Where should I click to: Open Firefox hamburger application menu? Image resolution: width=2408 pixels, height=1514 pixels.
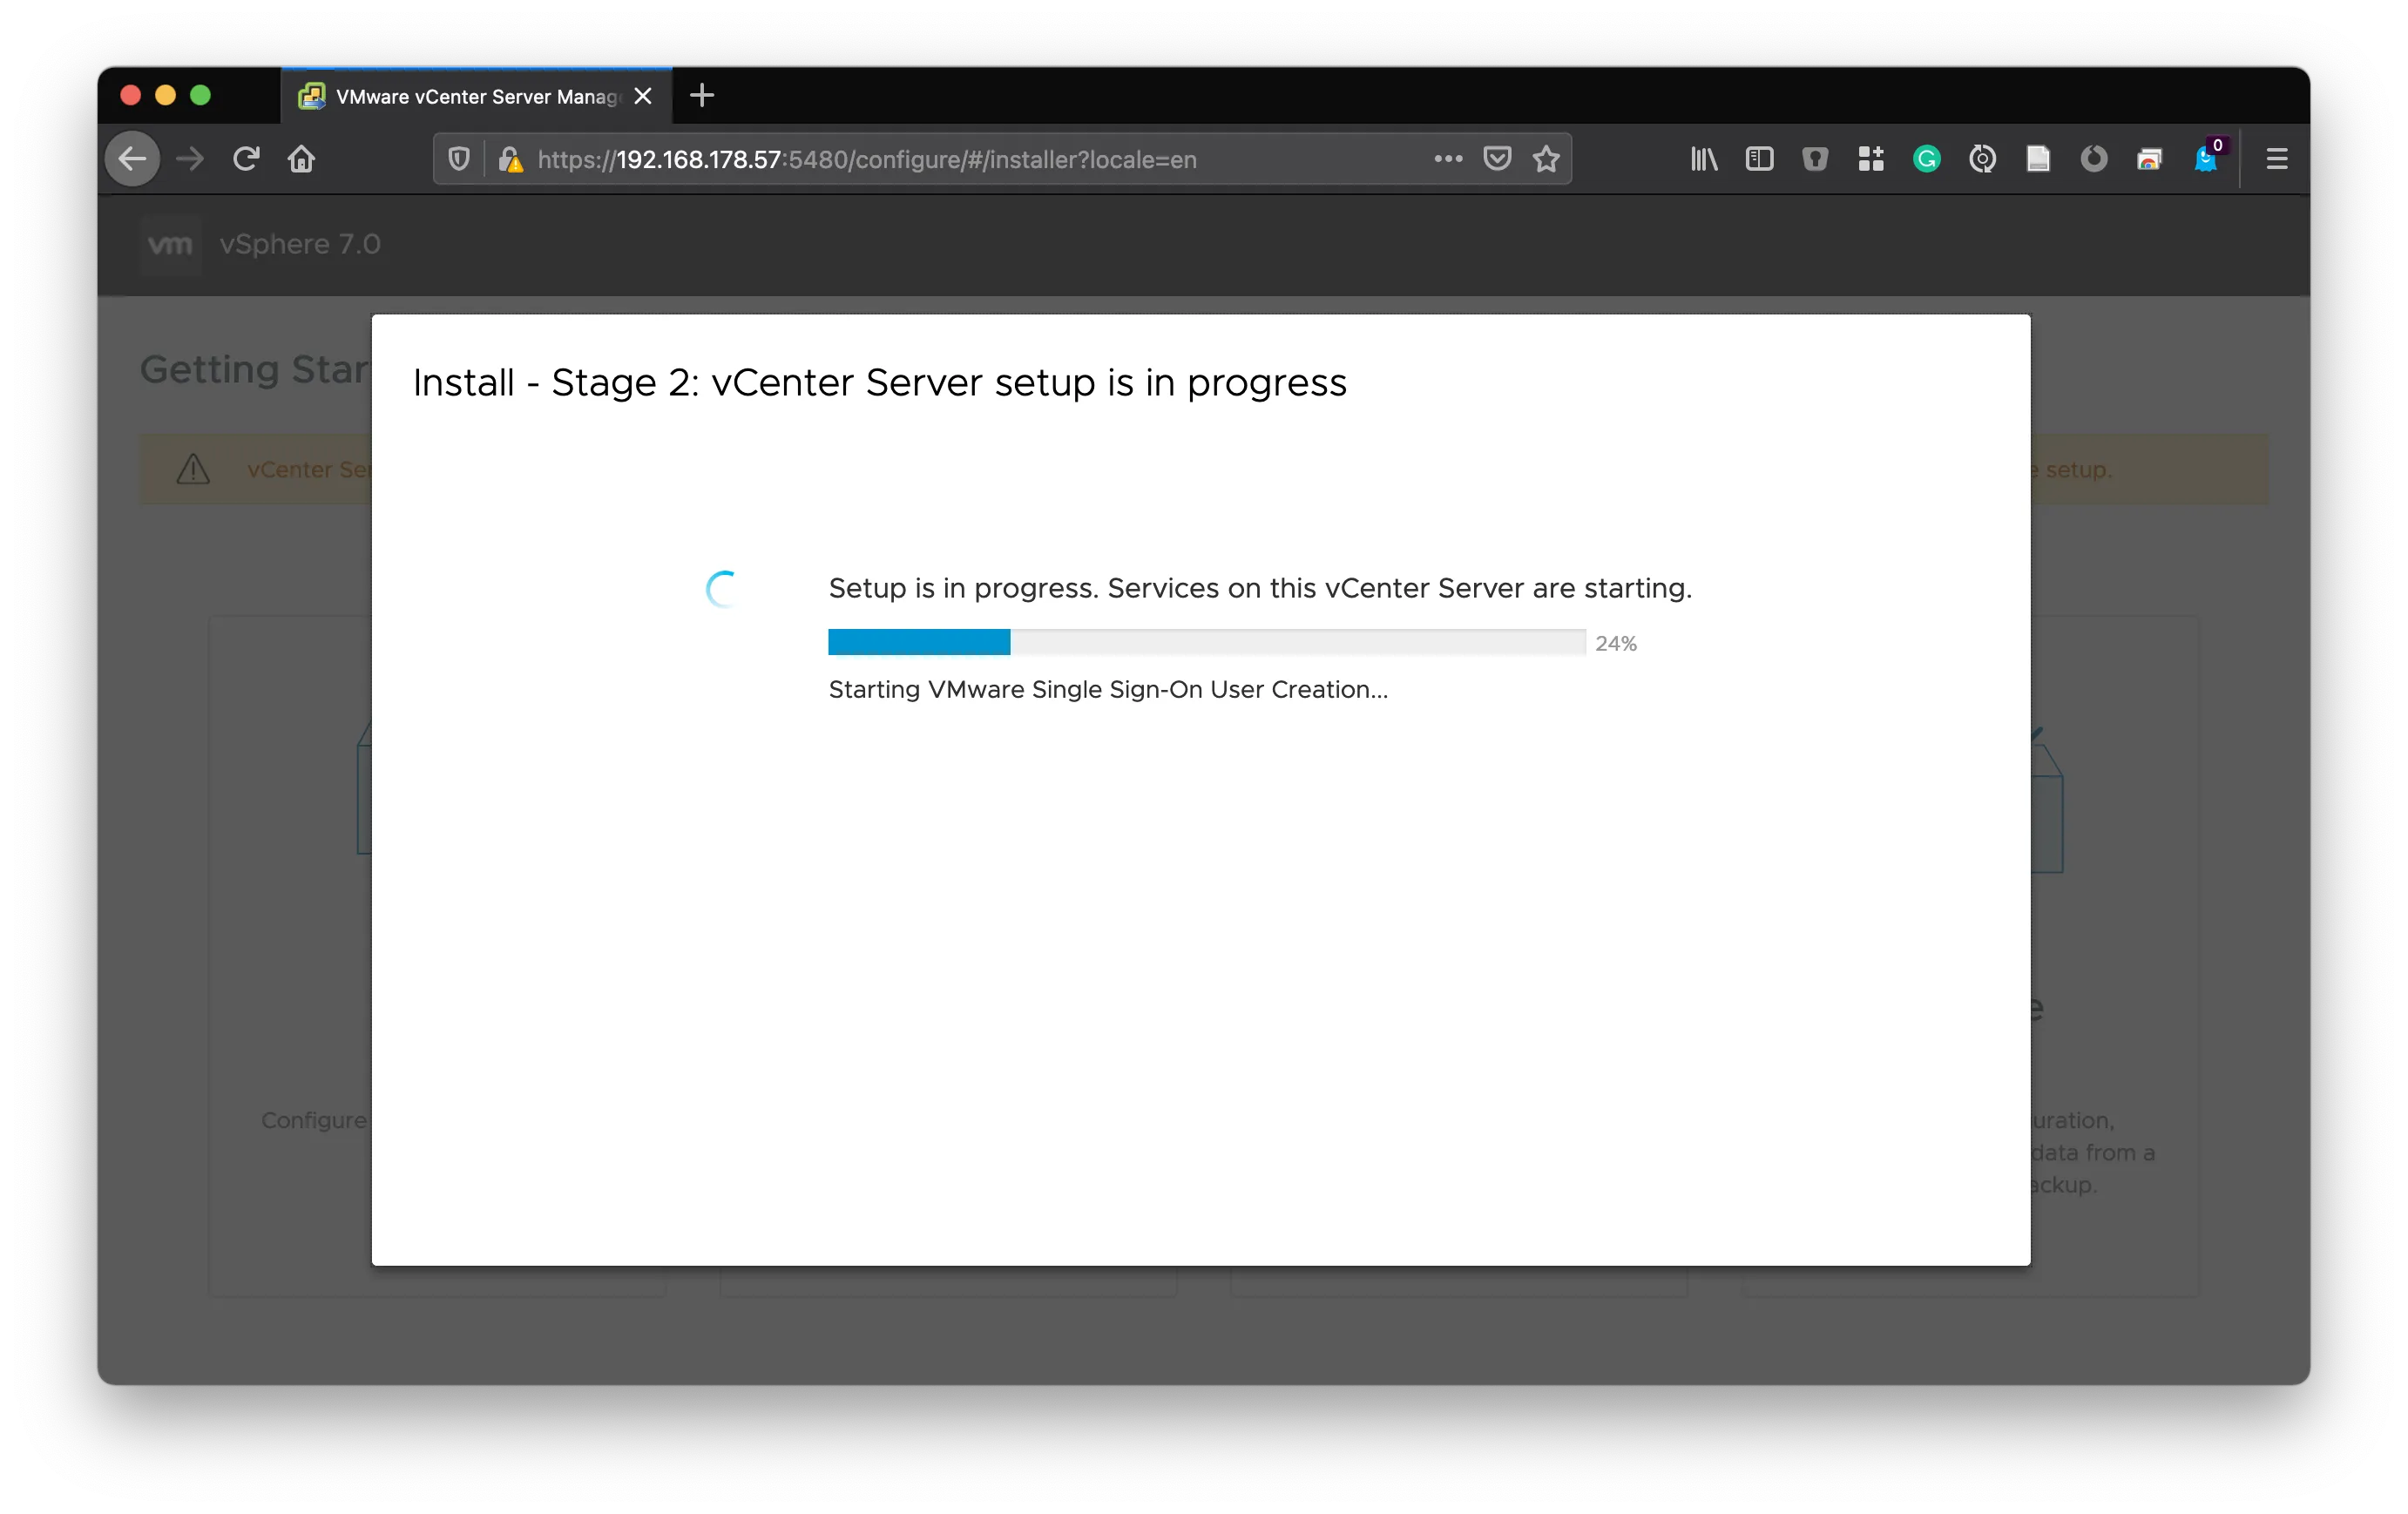pos(2277,159)
